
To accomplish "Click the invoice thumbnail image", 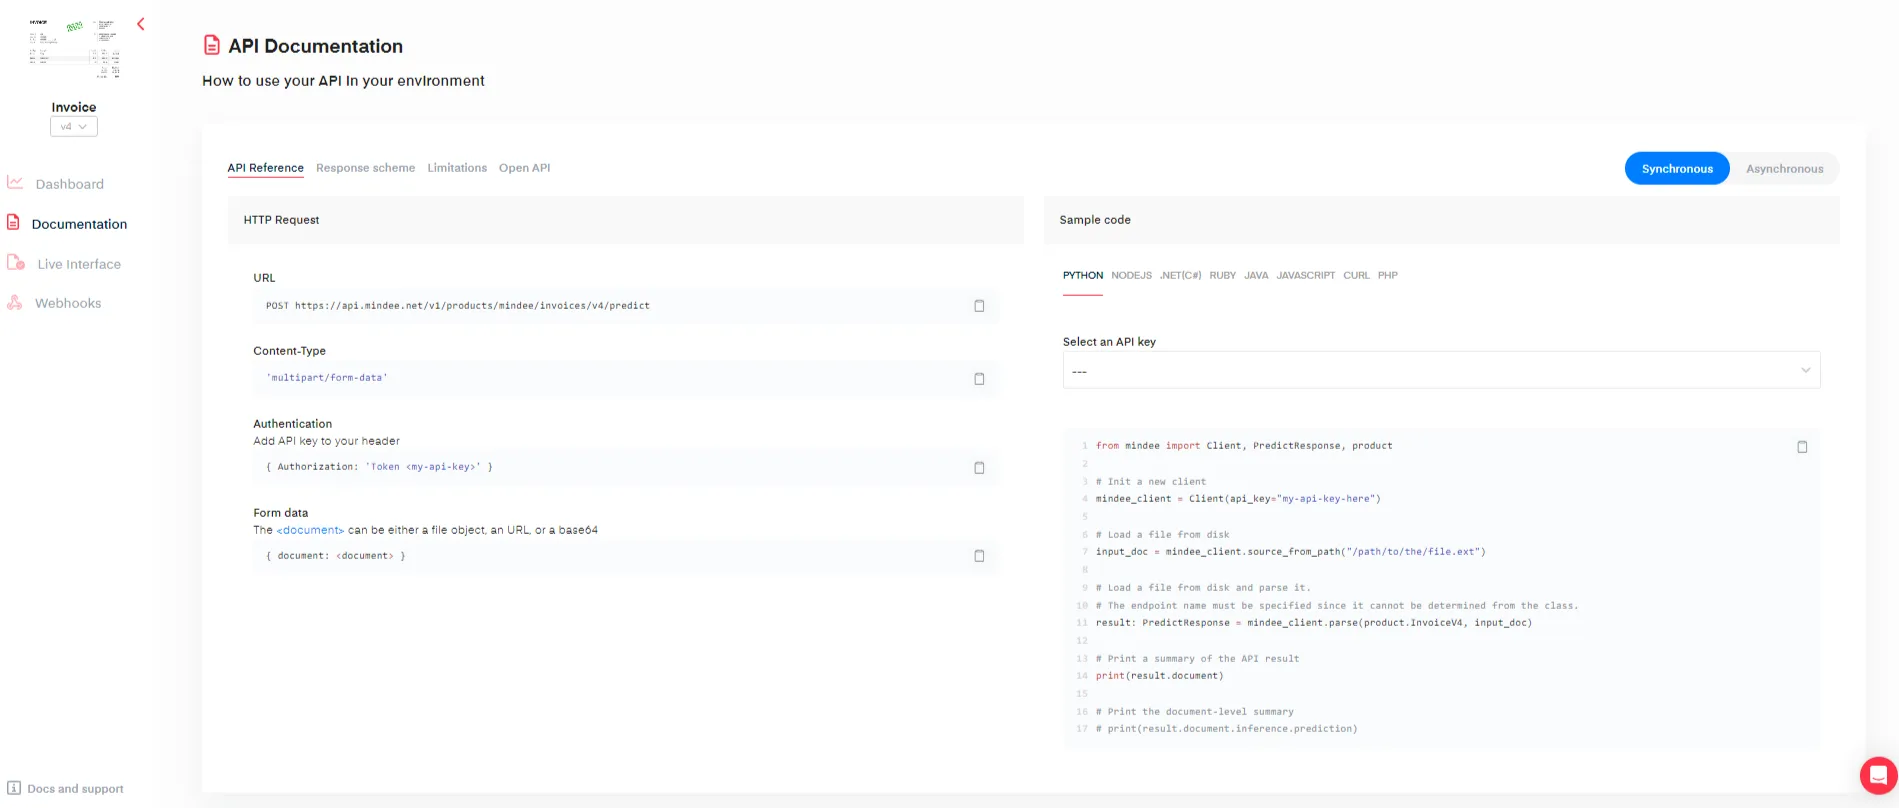I will click(x=74, y=48).
